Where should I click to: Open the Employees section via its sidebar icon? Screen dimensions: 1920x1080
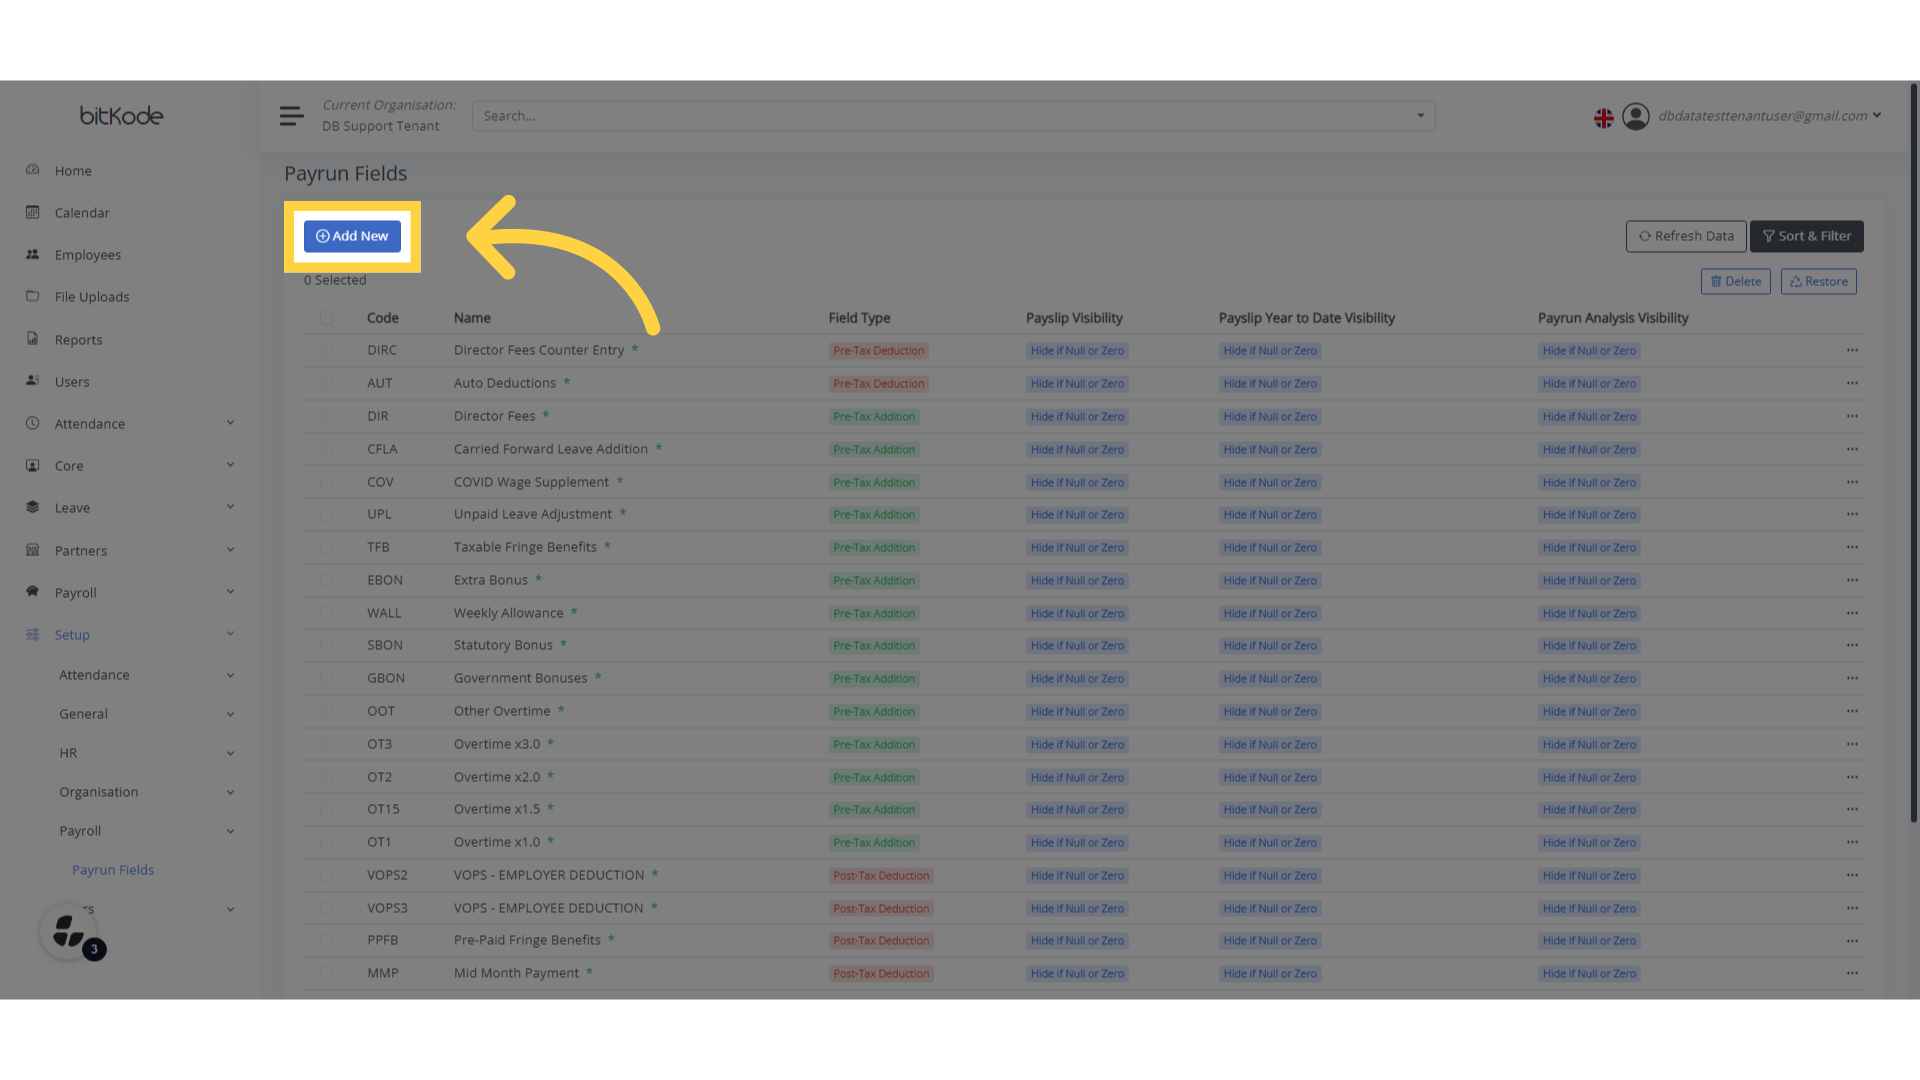[33, 254]
